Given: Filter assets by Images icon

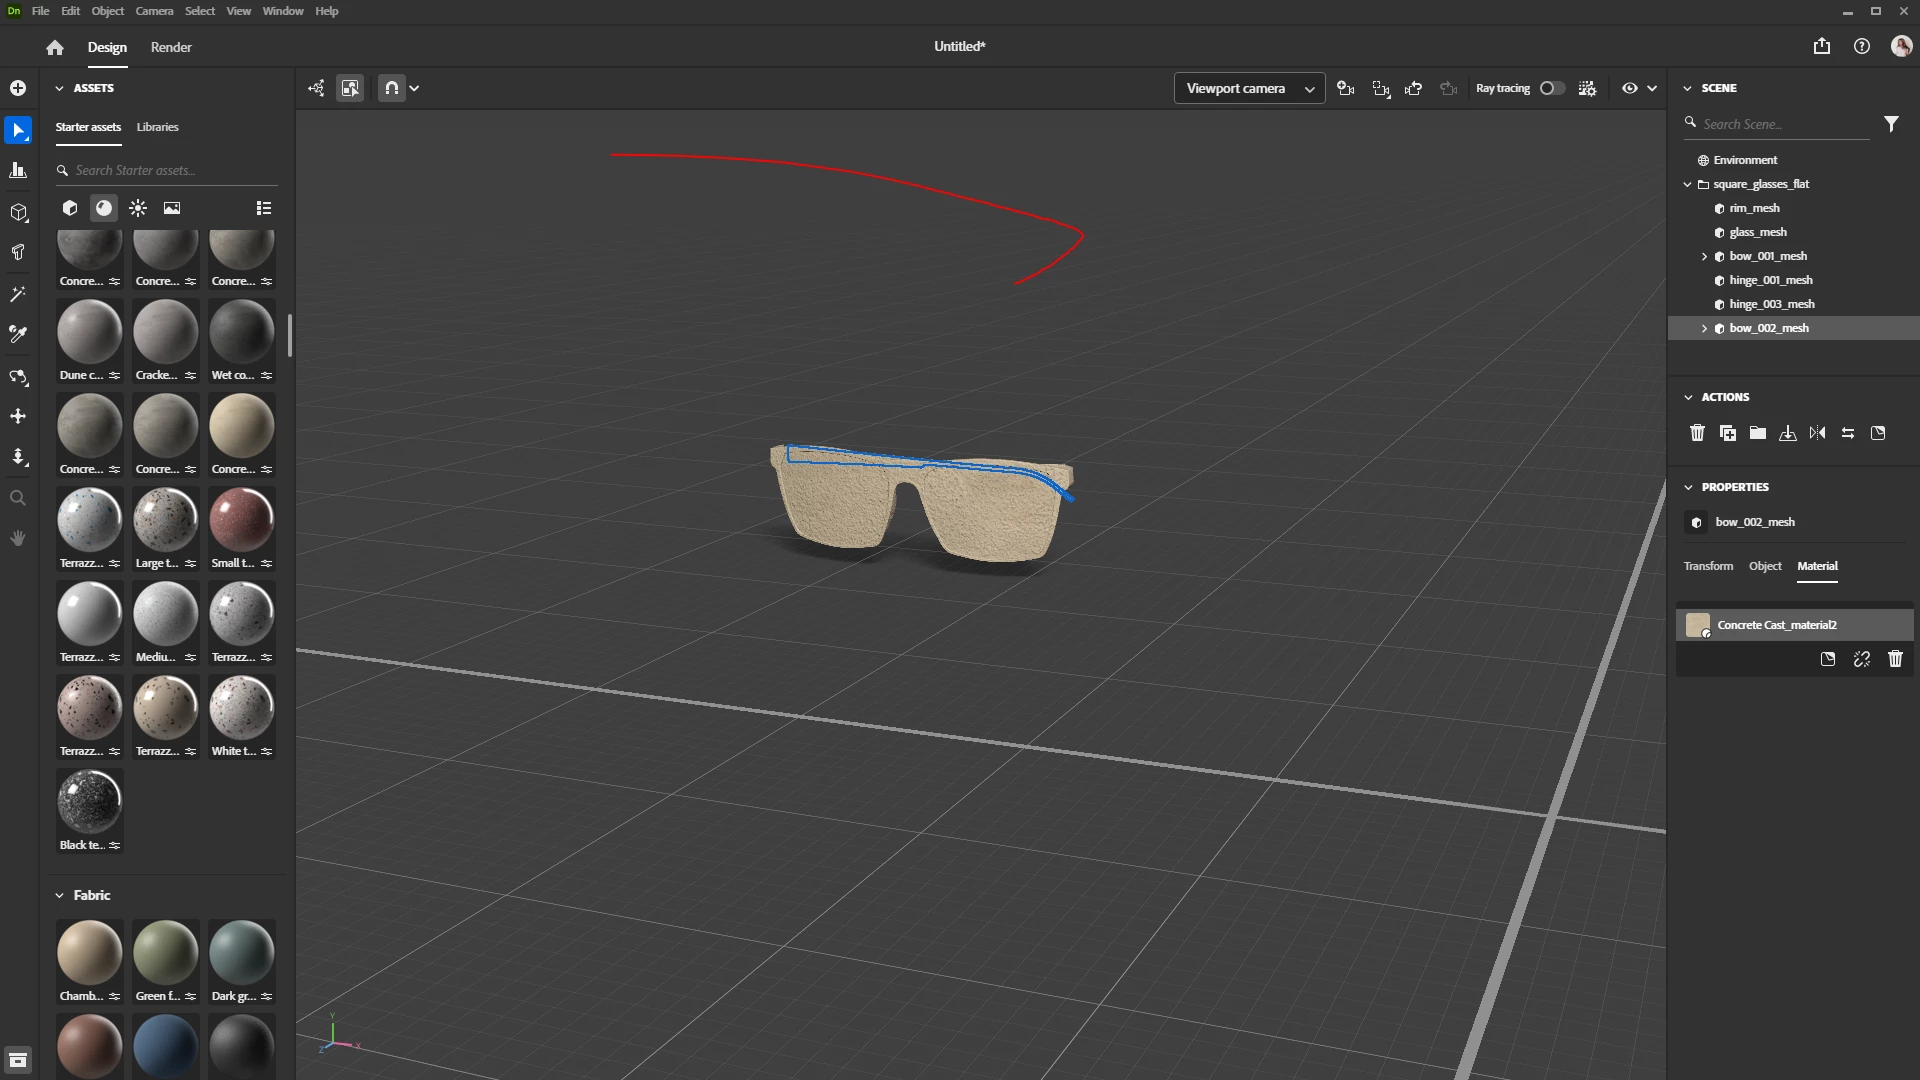Looking at the screenshot, I should 172,208.
